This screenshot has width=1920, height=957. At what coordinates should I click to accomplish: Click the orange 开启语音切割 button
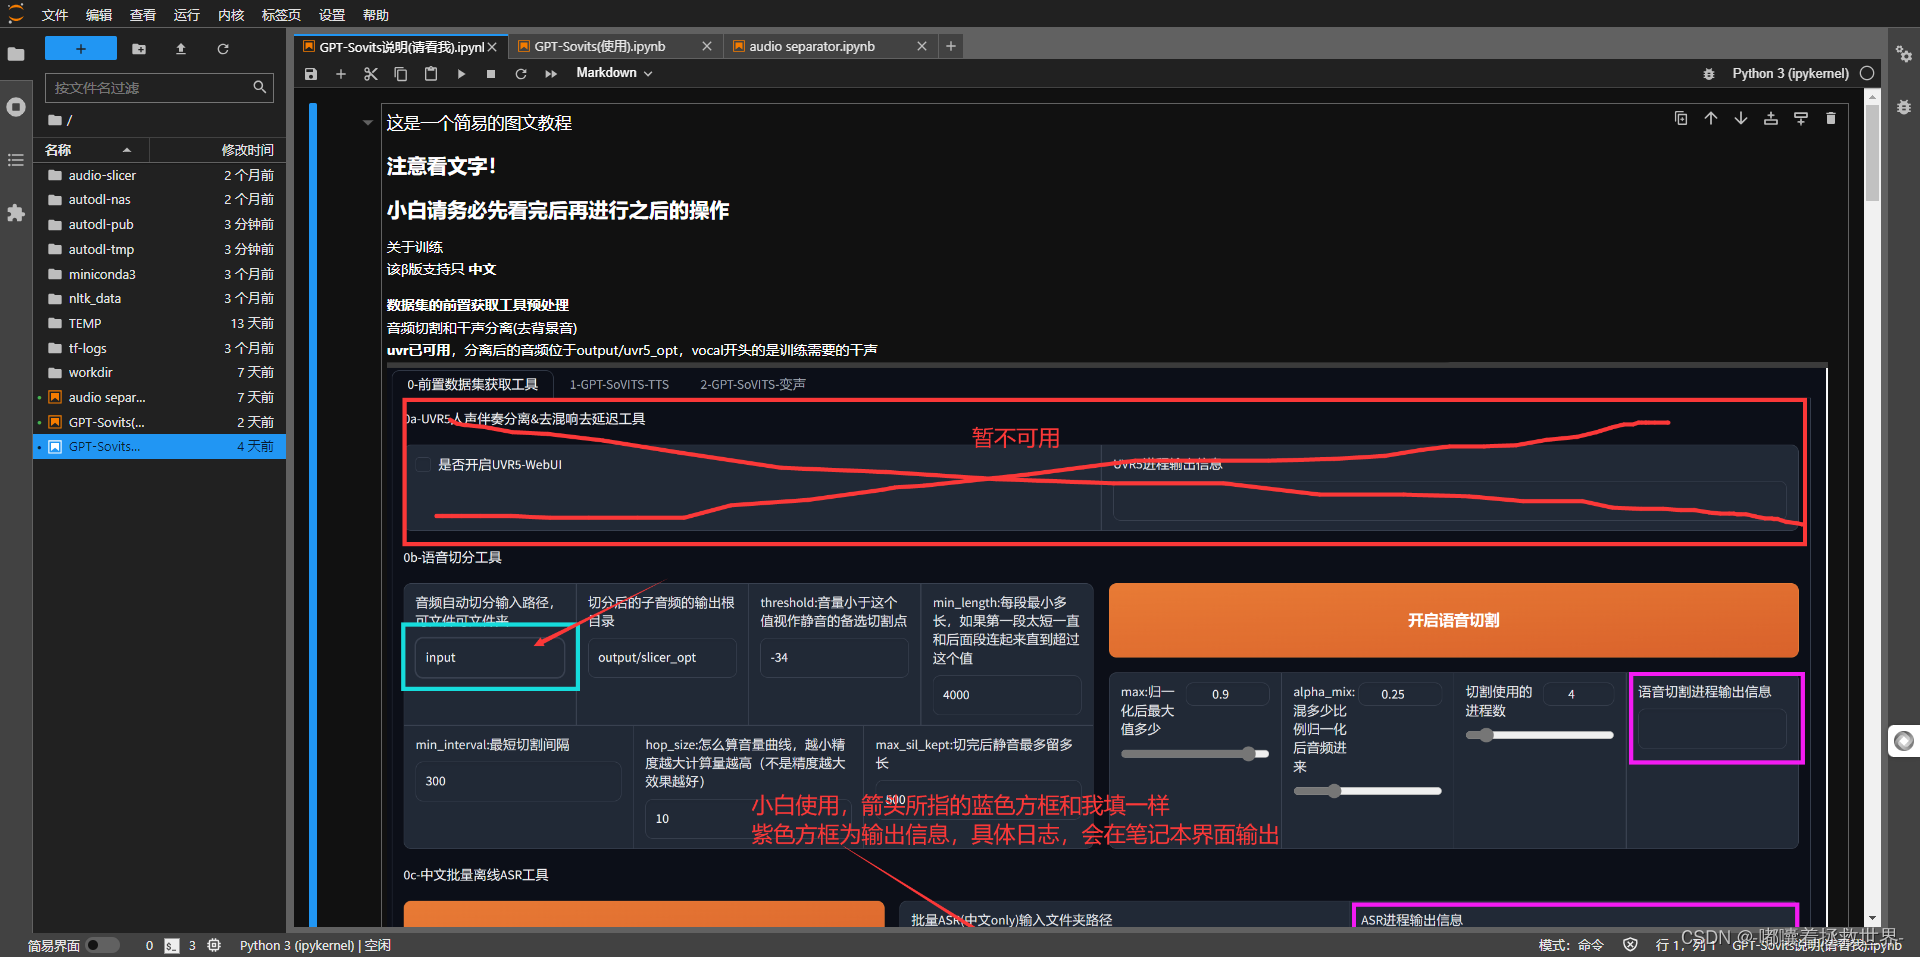pos(1453,620)
